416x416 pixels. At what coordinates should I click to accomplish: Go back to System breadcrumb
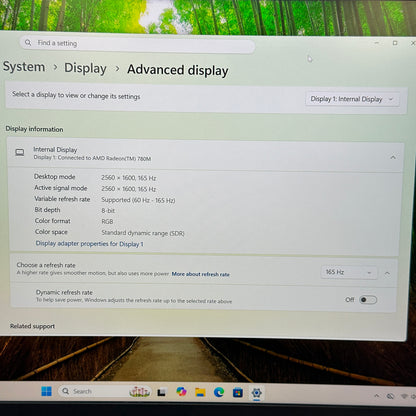click(x=24, y=67)
